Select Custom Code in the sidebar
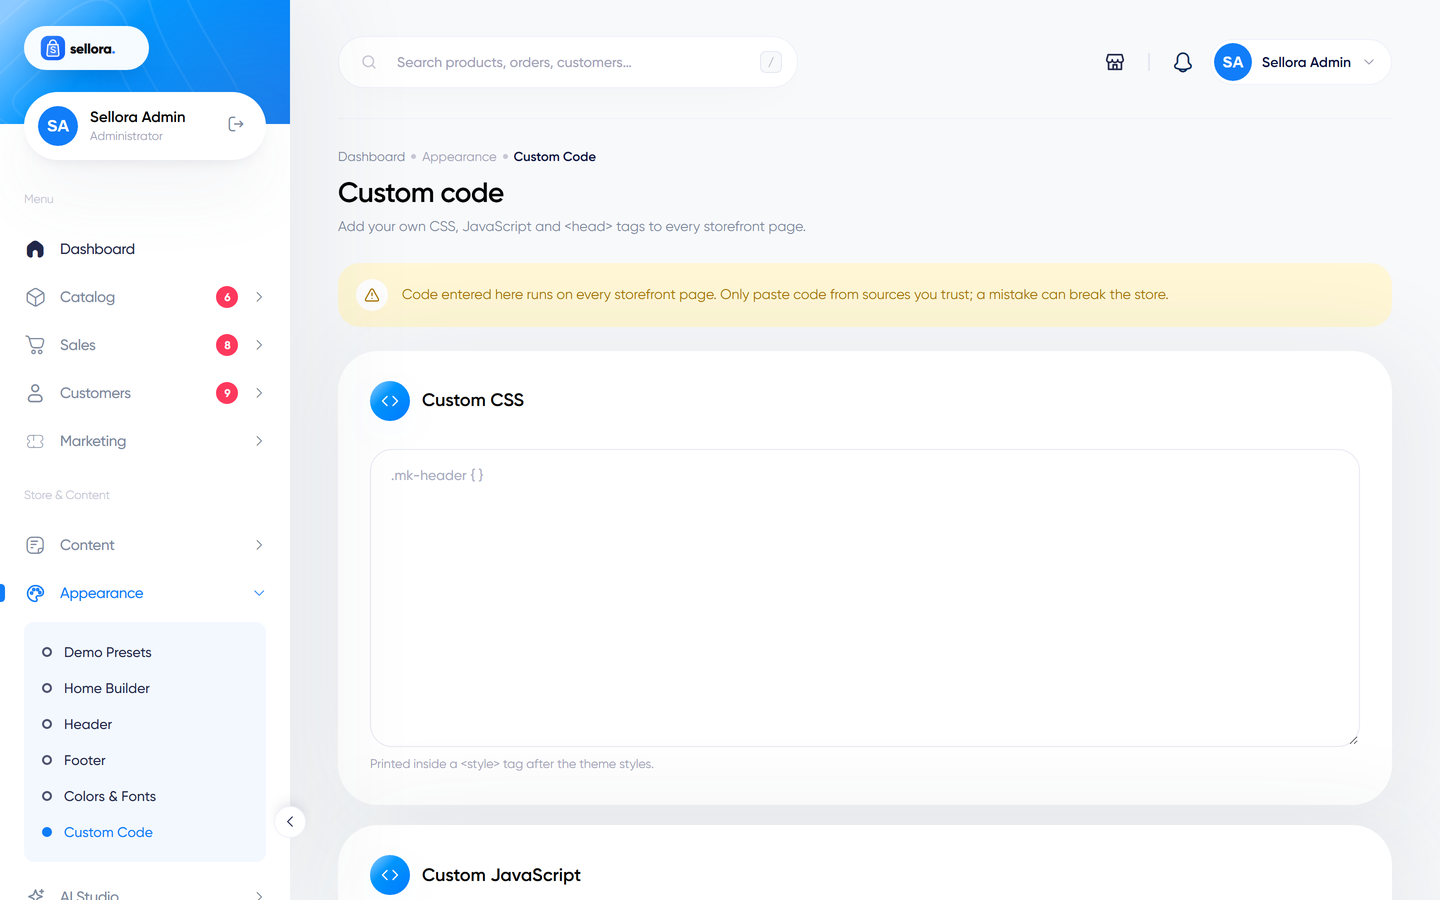 click(108, 832)
